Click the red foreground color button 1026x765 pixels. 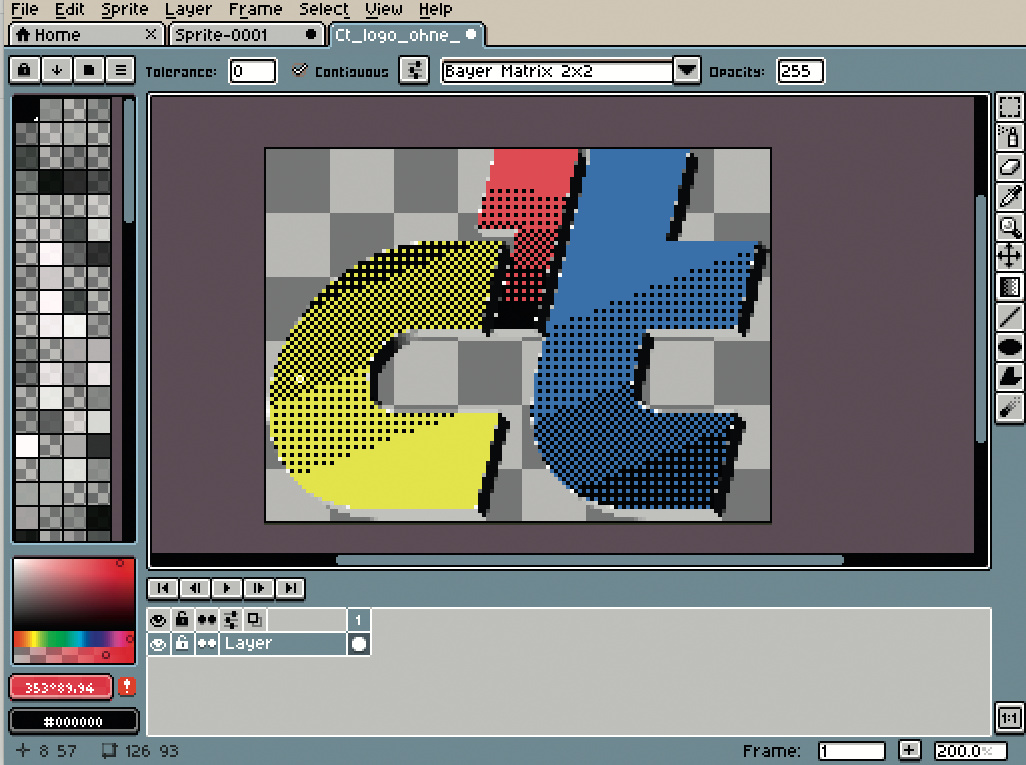click(60, 687)
